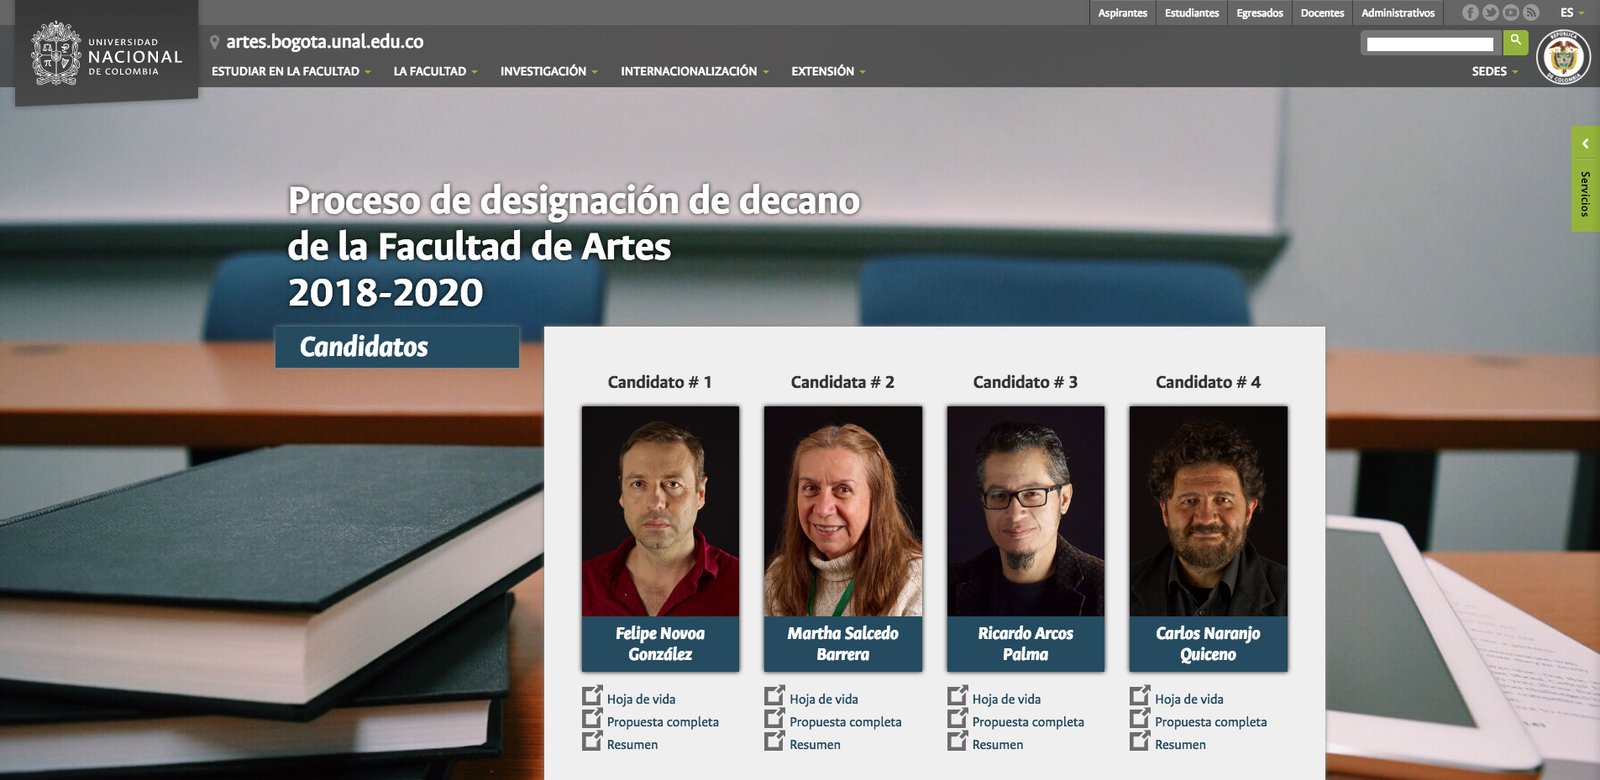Expand the Extensión dropdown menu

828,71
